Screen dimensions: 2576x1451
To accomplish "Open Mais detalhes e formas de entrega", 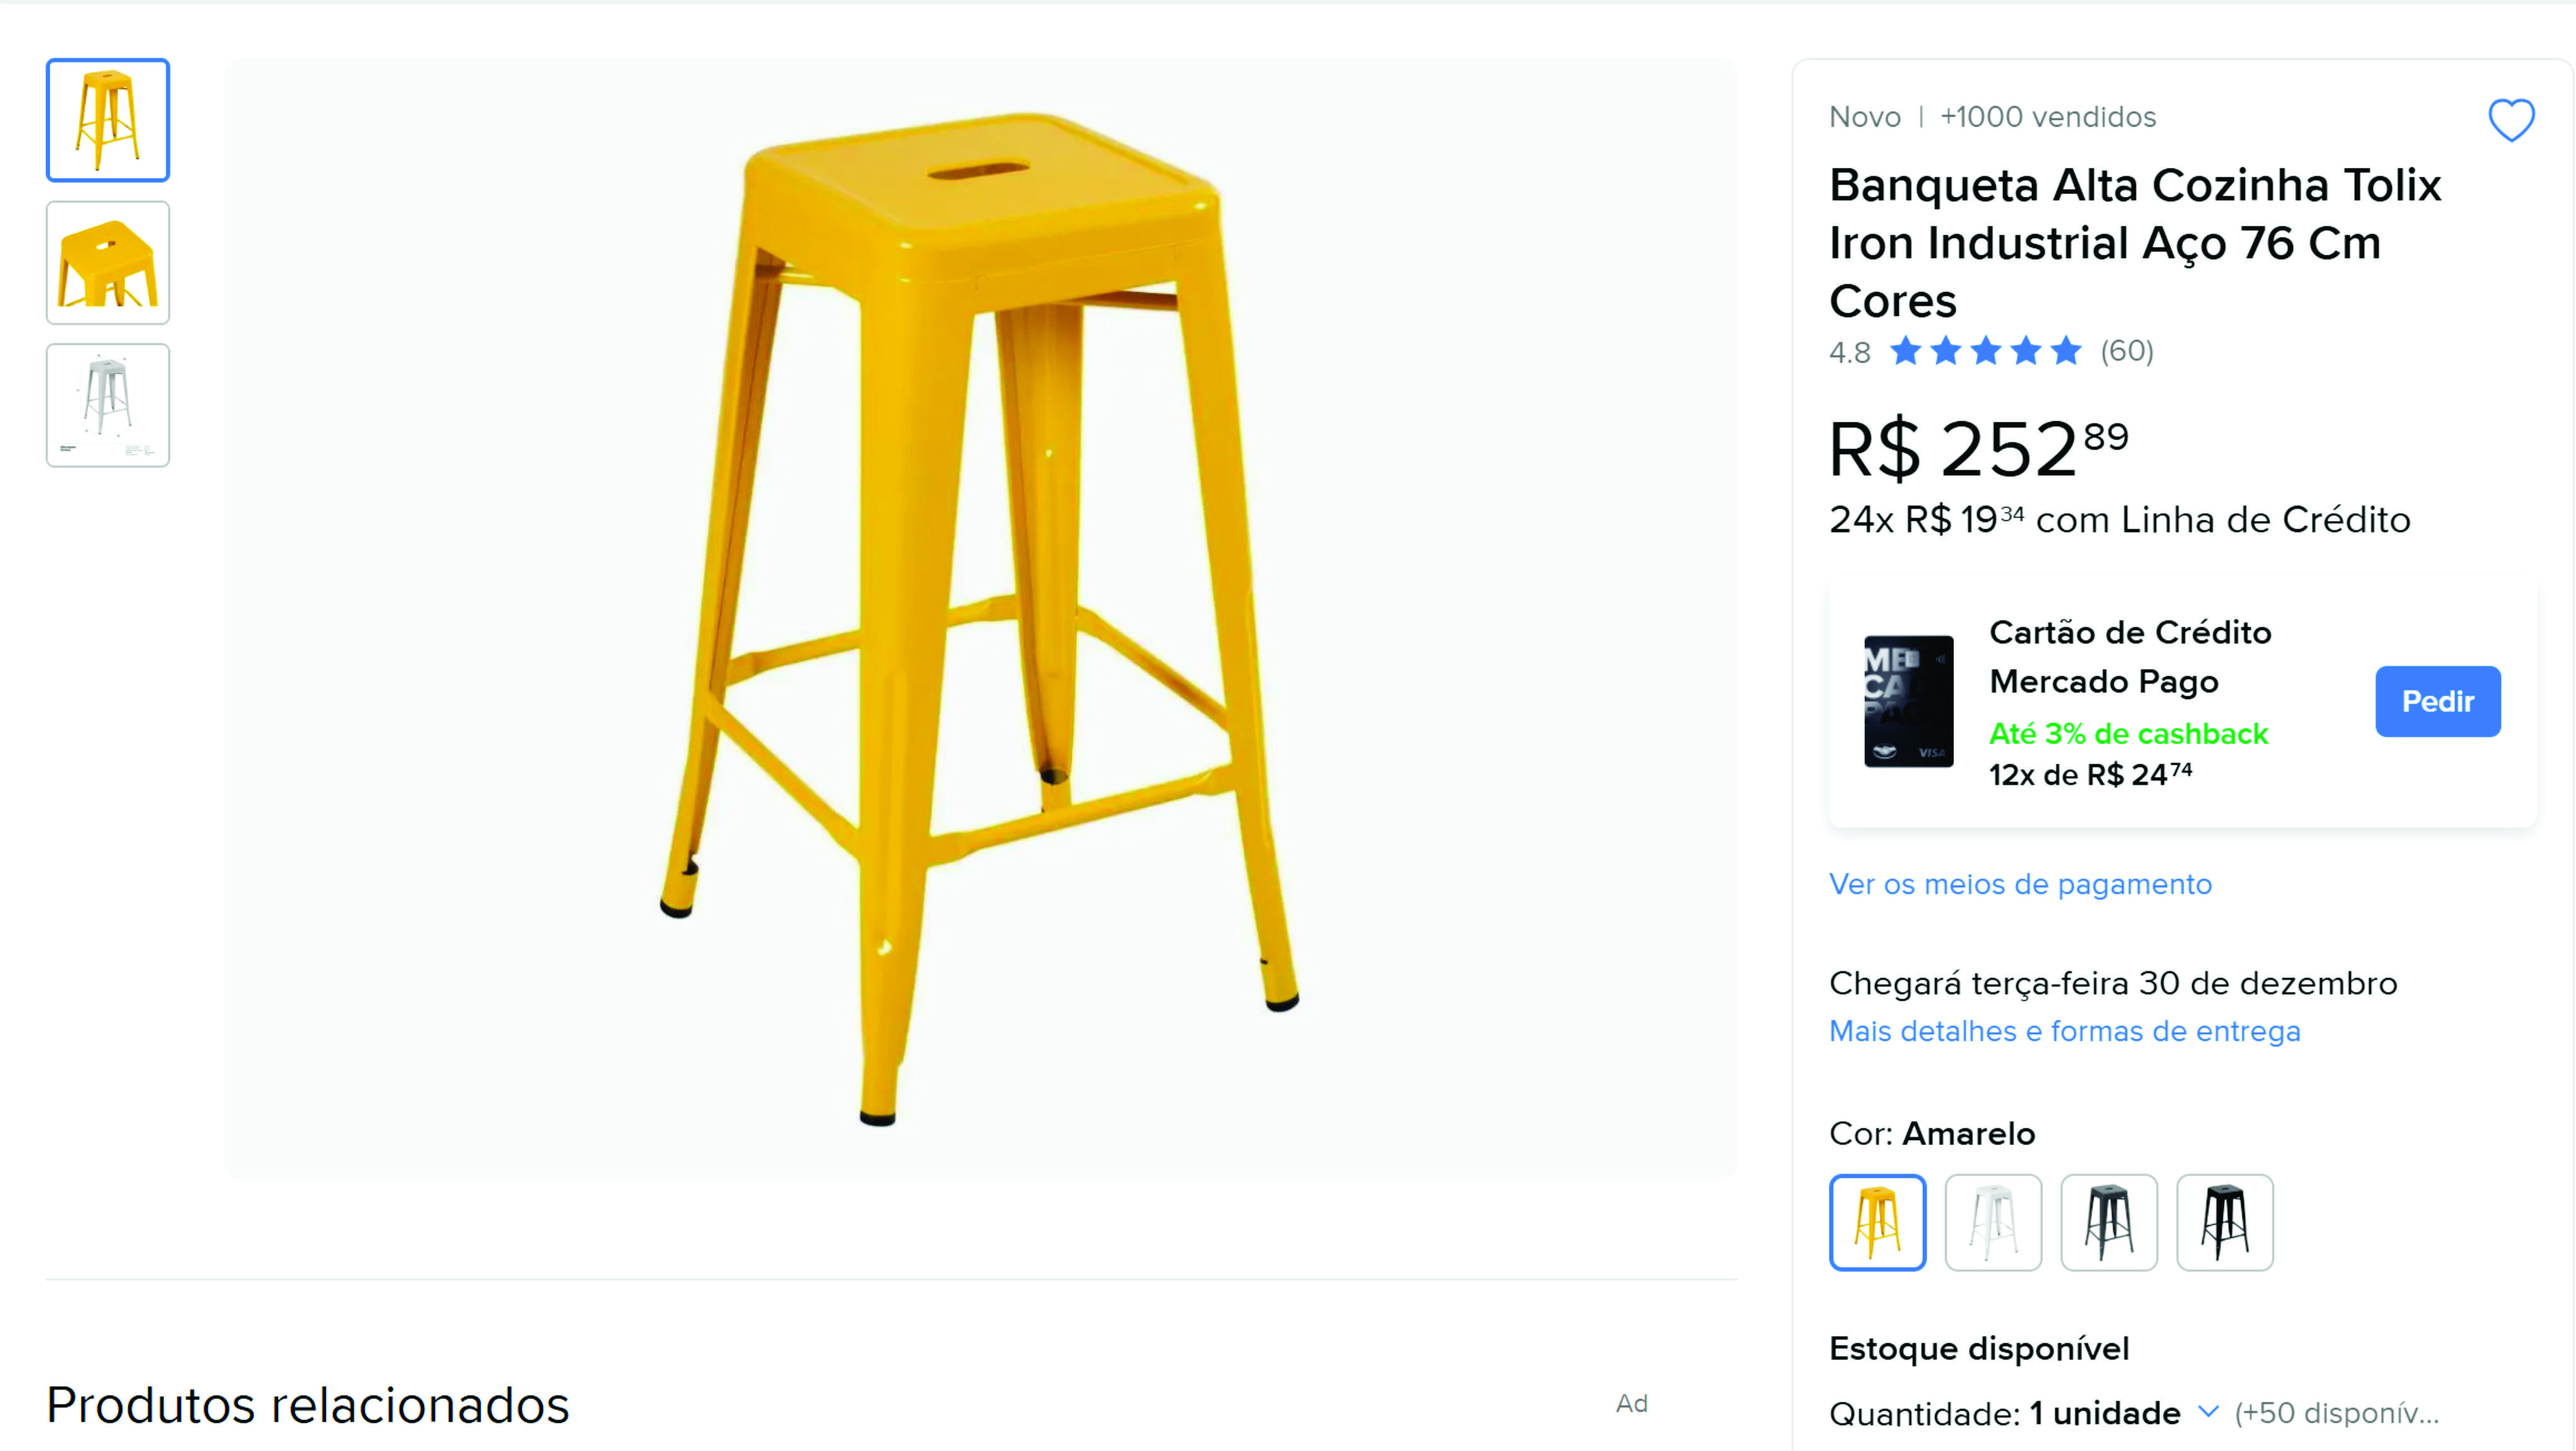I will (2064, 1031).
